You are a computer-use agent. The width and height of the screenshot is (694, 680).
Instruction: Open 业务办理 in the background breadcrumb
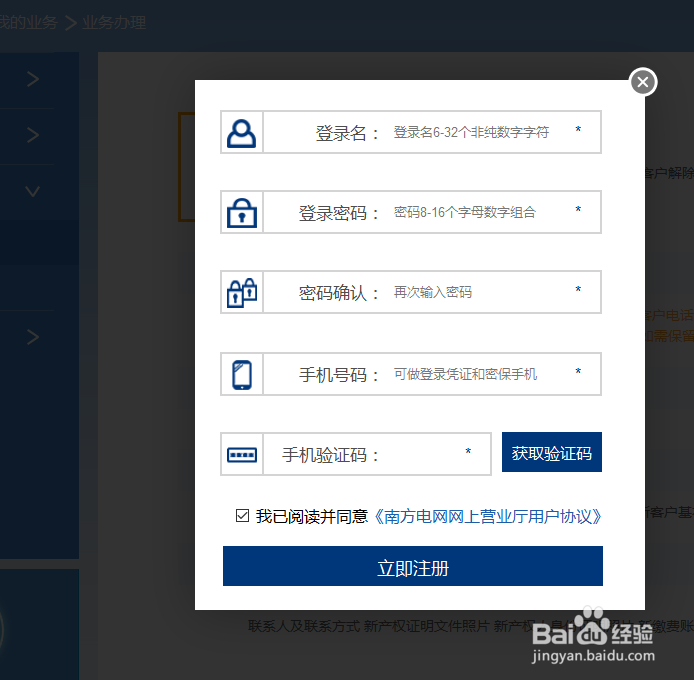coord(114,23)
